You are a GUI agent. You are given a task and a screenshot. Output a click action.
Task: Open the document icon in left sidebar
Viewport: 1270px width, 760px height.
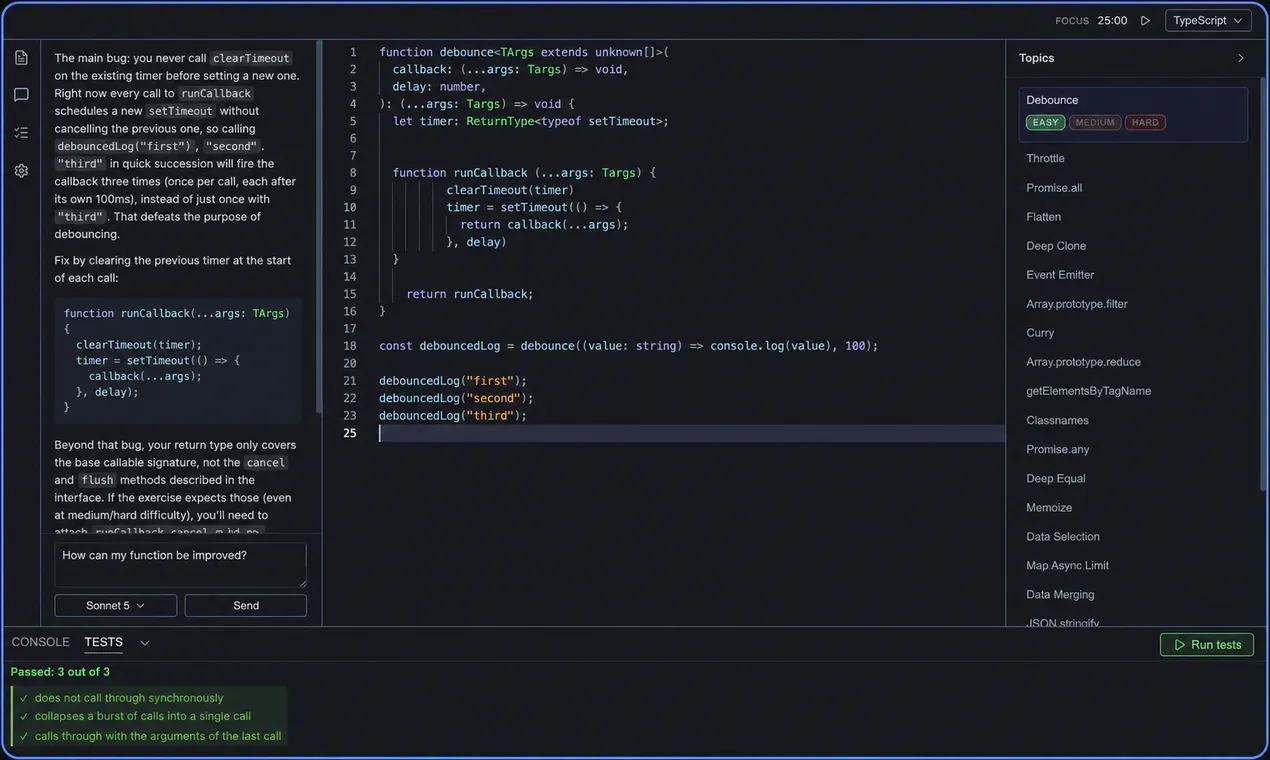(21, 58)
